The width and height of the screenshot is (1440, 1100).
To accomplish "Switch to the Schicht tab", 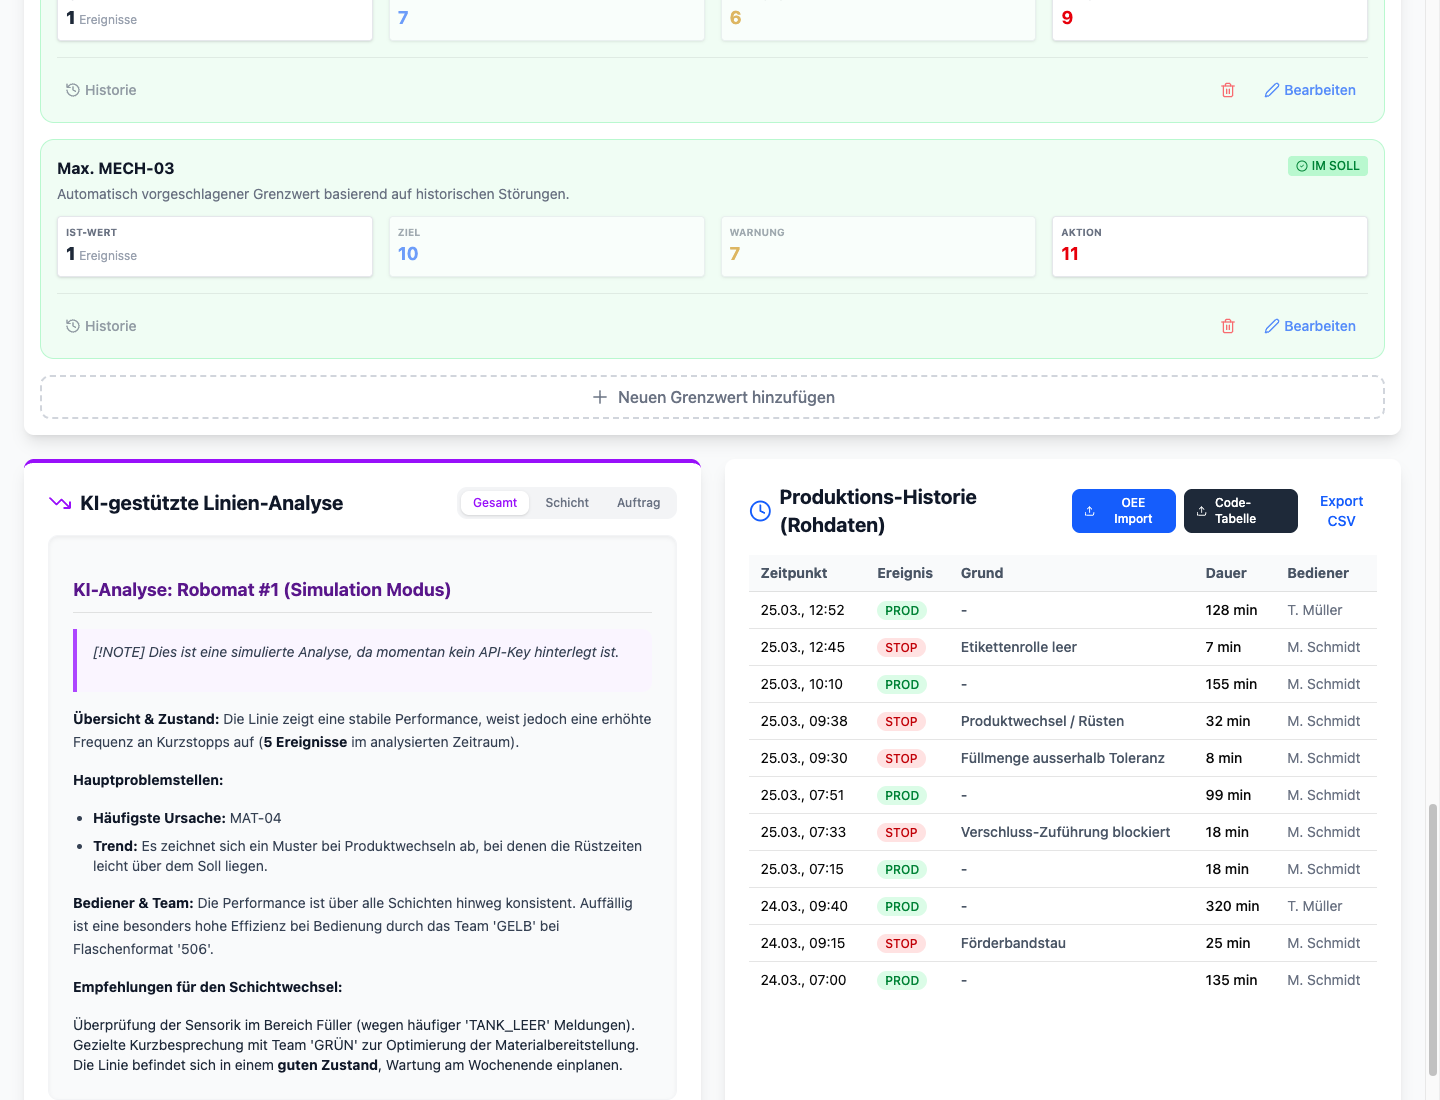I will pyautogui.click(x=567, y=503).
